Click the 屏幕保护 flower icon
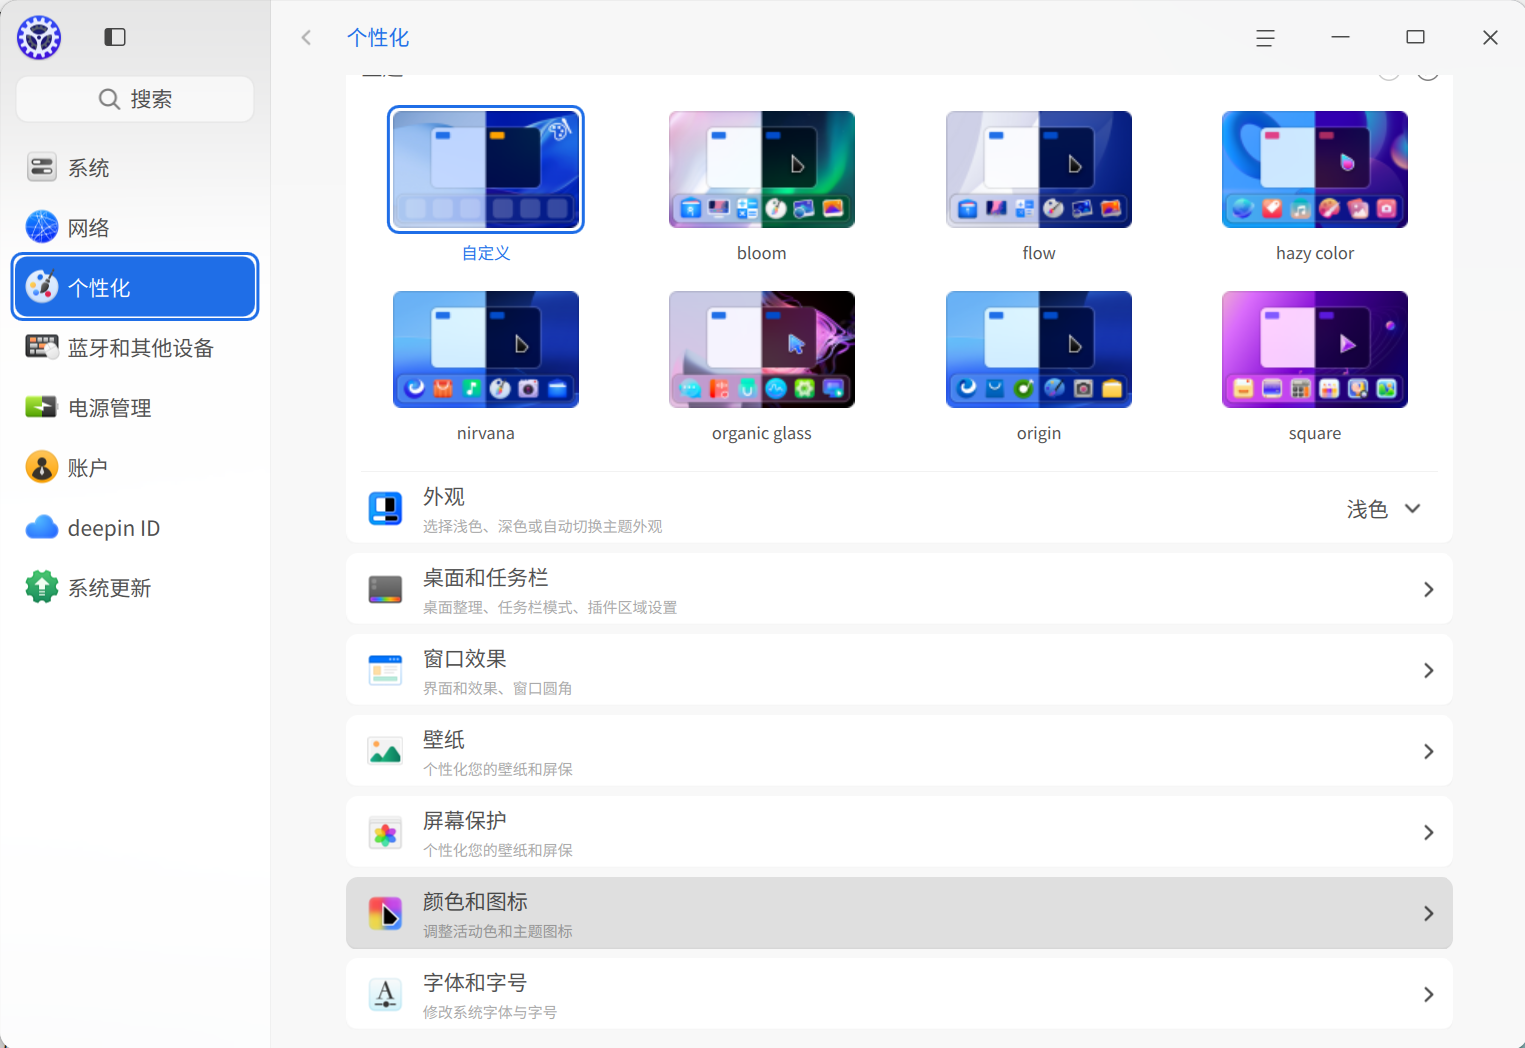Image resolution: width=1525 pixels, height=1048 pixels. 385,833
